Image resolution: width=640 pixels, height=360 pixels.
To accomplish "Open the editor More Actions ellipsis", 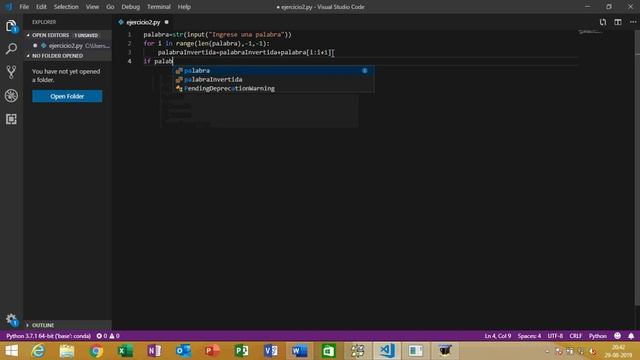I will (633, 22).
